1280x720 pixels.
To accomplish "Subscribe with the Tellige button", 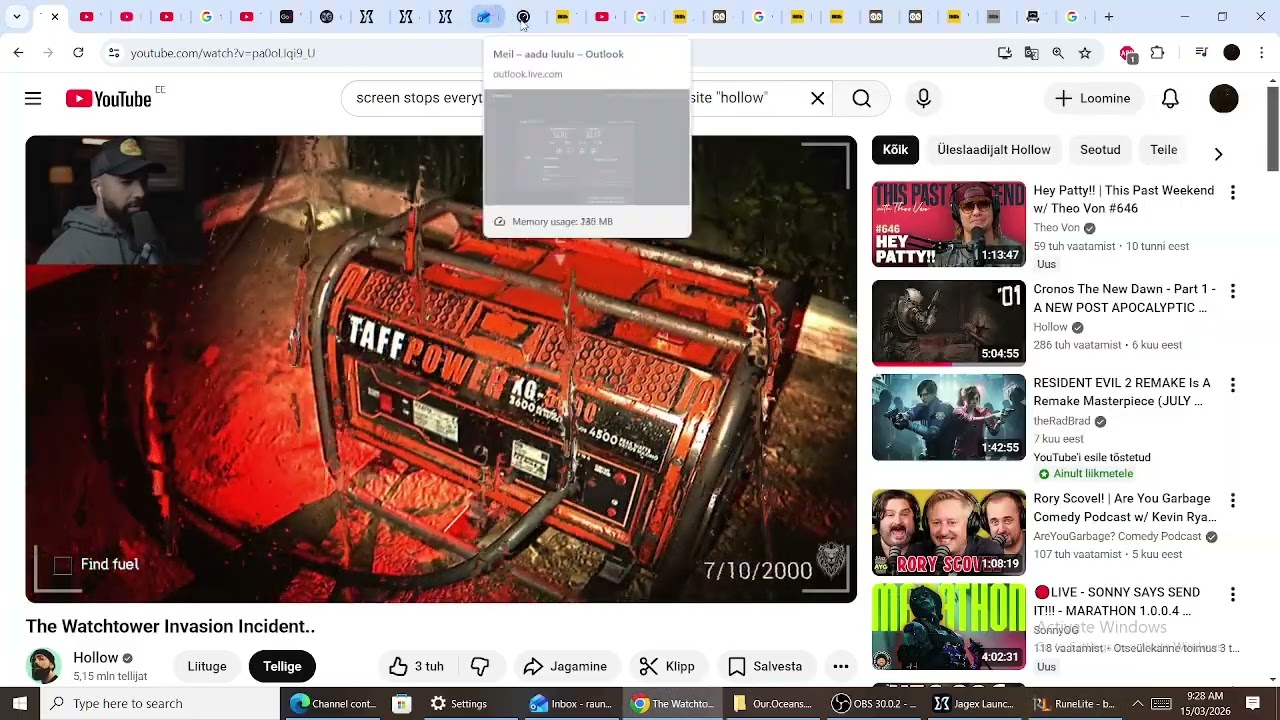I will 282,666.
